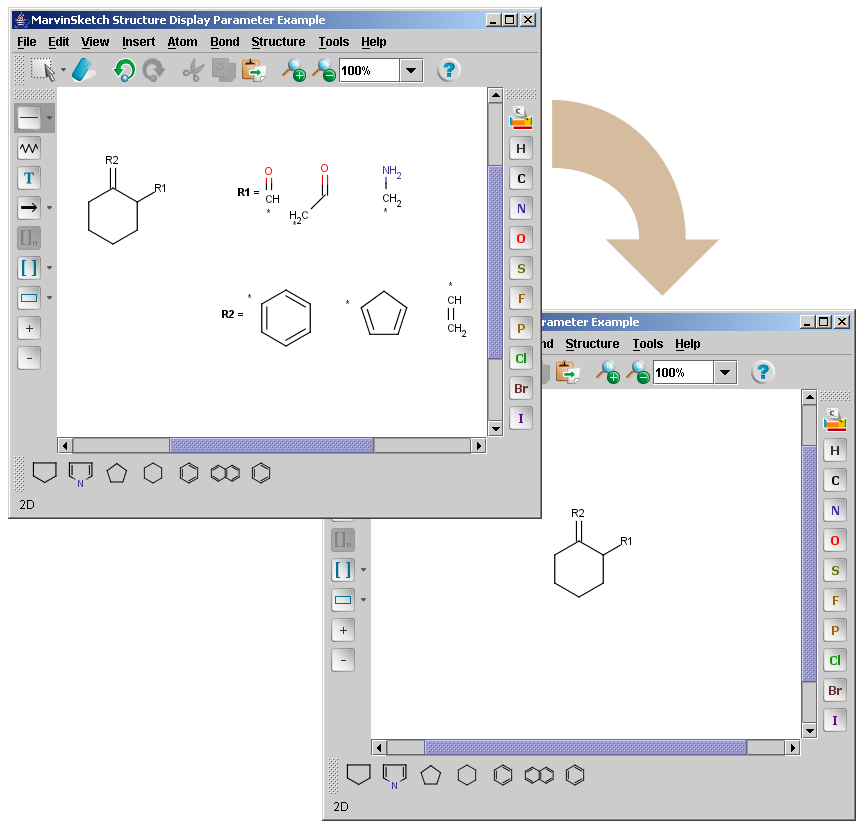The image size is (864, 827).
Task: Select the reaction arrow tool
Action: 29,208
